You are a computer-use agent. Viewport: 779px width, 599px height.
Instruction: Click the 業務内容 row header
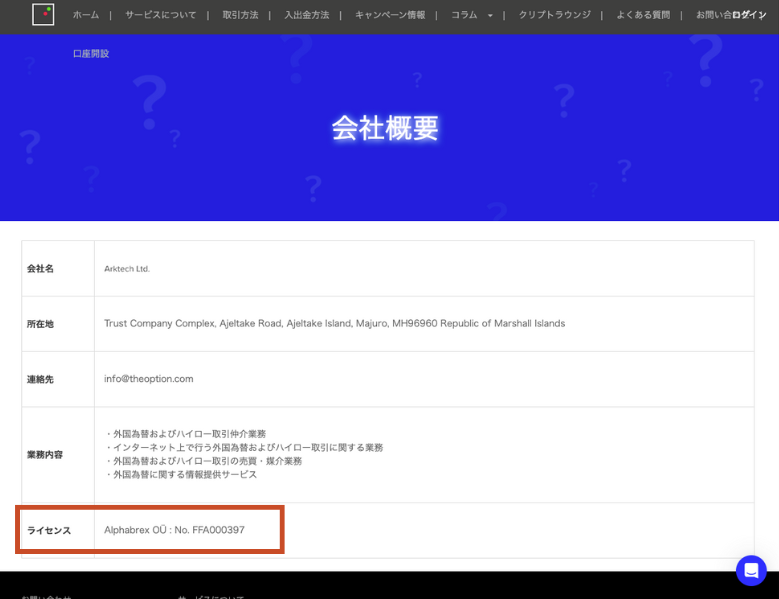point(45,455)
